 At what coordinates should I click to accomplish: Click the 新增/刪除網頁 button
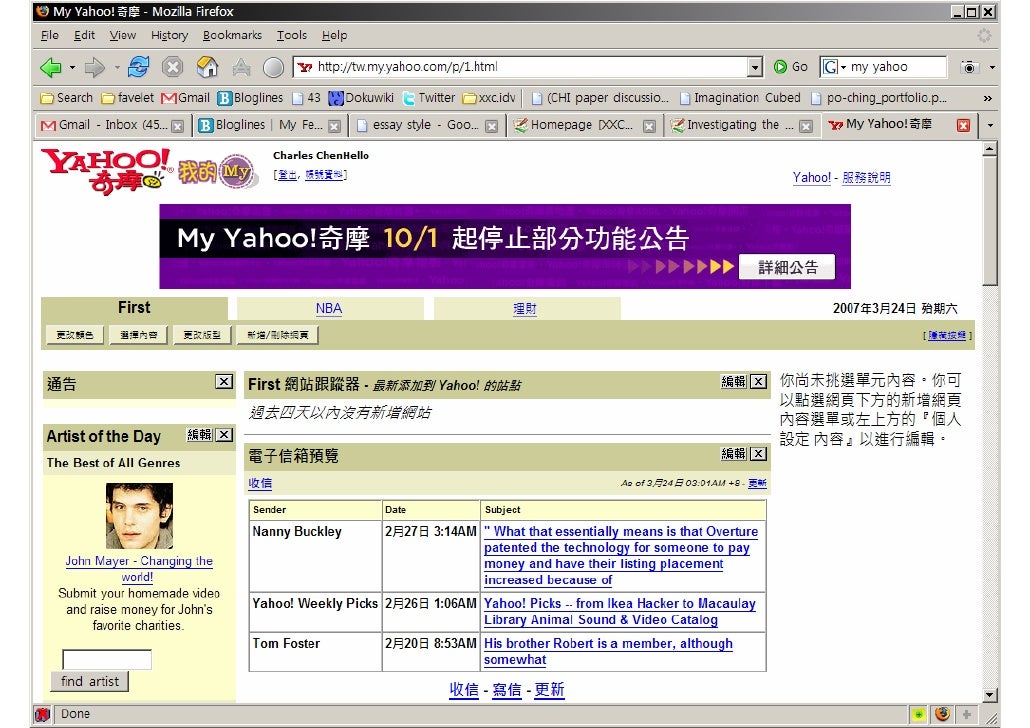click(278, 335)
